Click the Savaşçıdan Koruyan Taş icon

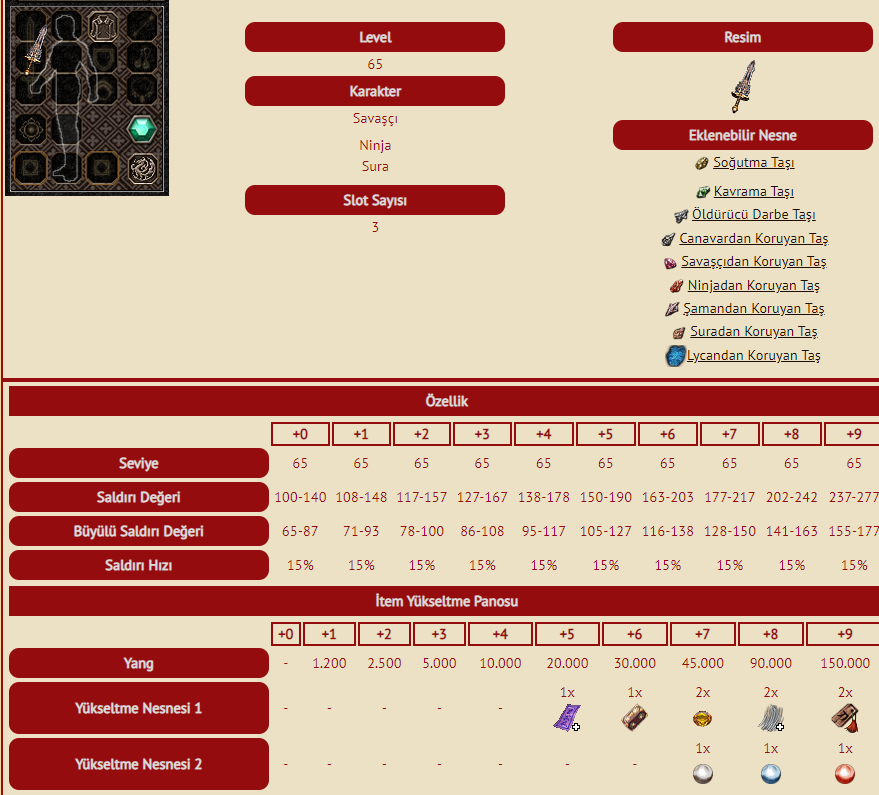click(x=670, y=262)
